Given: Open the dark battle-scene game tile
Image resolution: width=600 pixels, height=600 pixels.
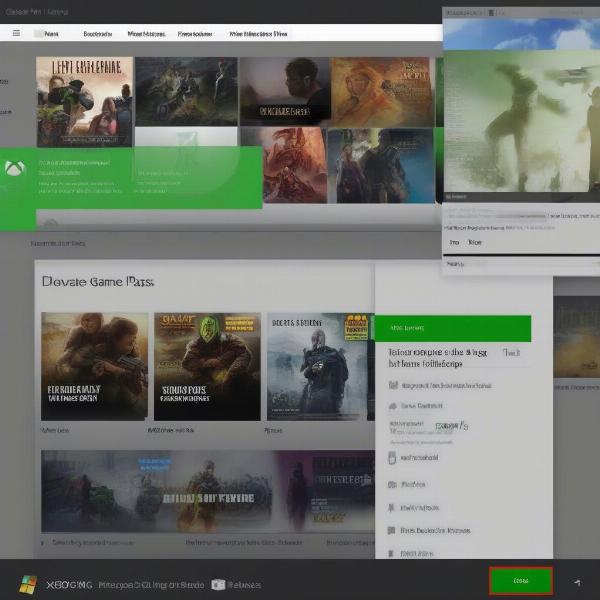Looking at the screenshot, I should [x=186, y=91].
